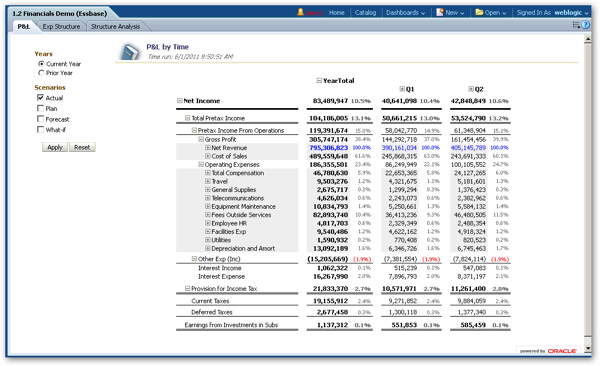Click the Reset button
Viewport: 600px width, 366px height.
click(82, 147)
